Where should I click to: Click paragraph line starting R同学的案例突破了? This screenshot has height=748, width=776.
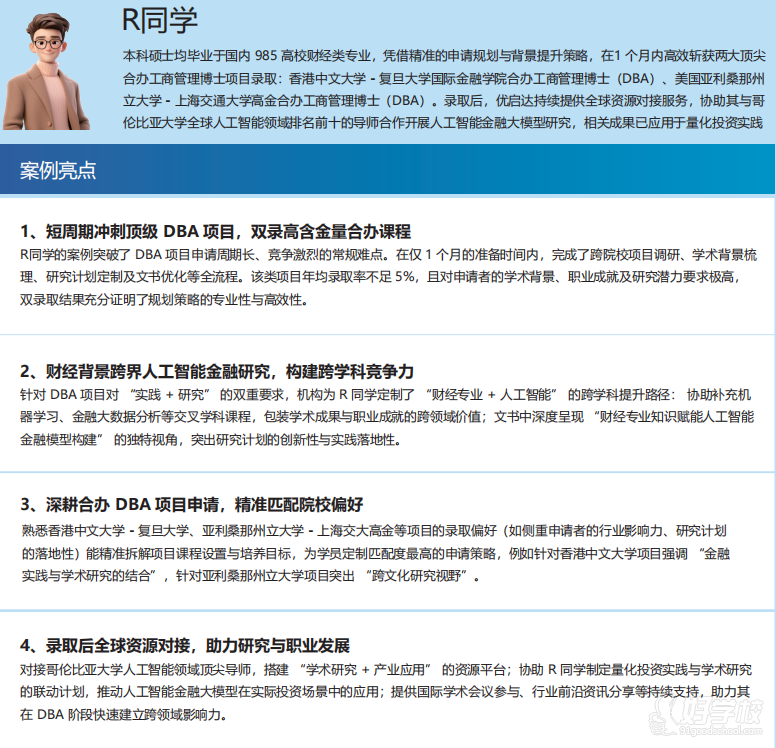click(388, 254)
